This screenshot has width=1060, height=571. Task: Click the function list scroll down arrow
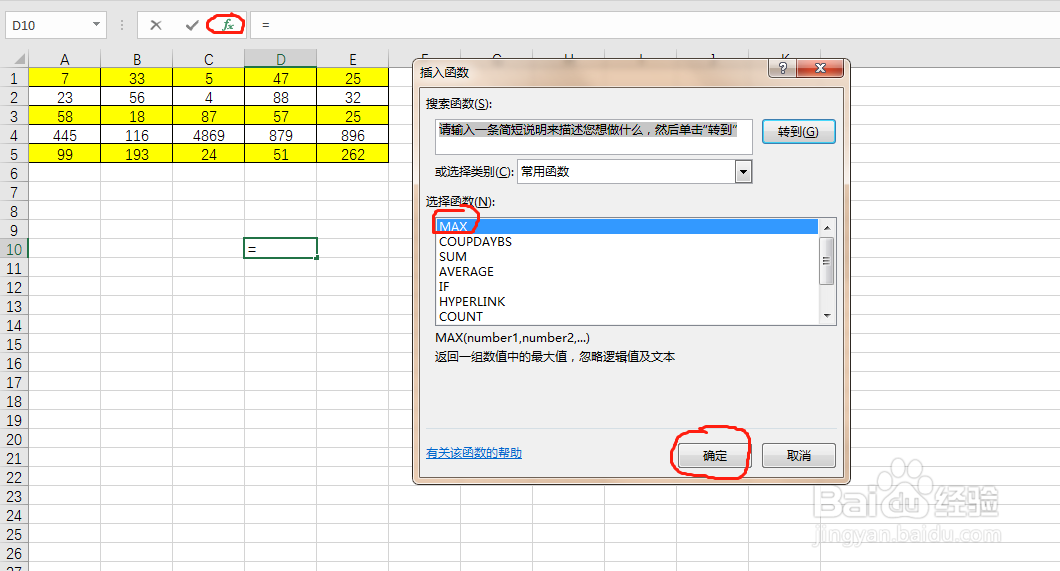click(827, 316)
